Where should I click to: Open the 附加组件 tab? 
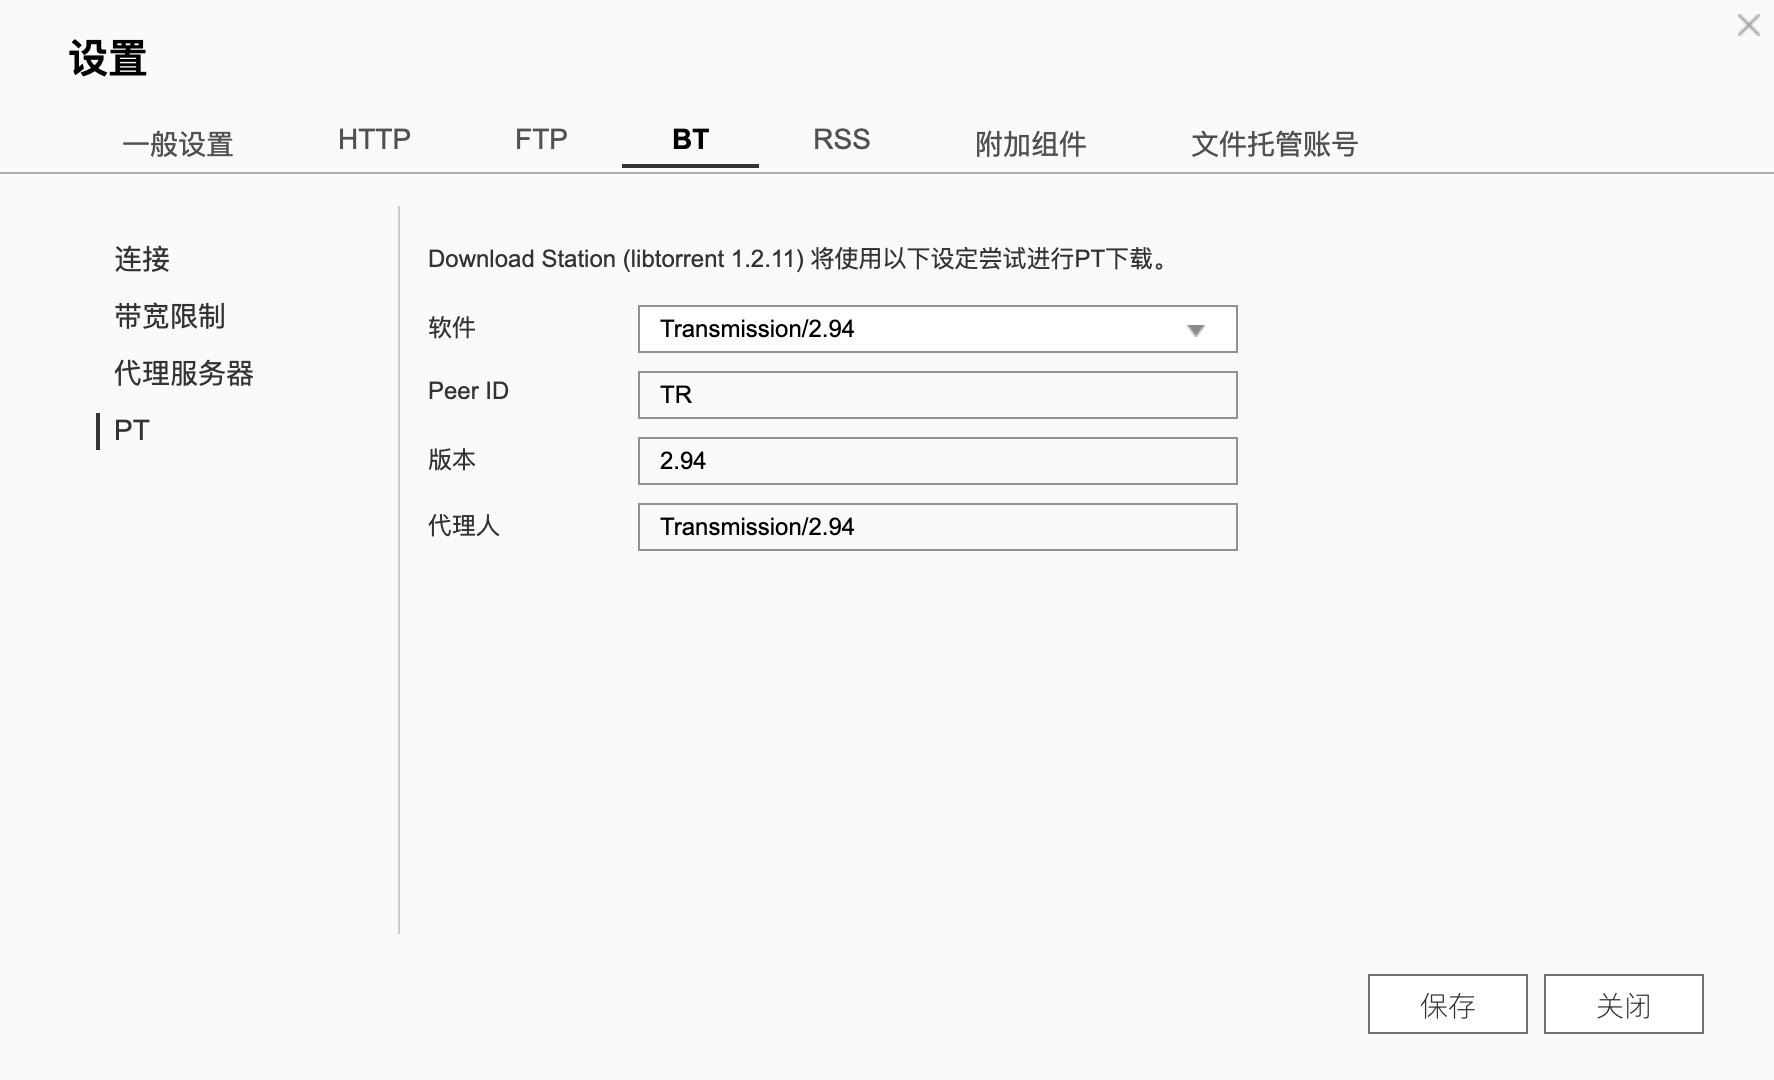click(1030, 144)
